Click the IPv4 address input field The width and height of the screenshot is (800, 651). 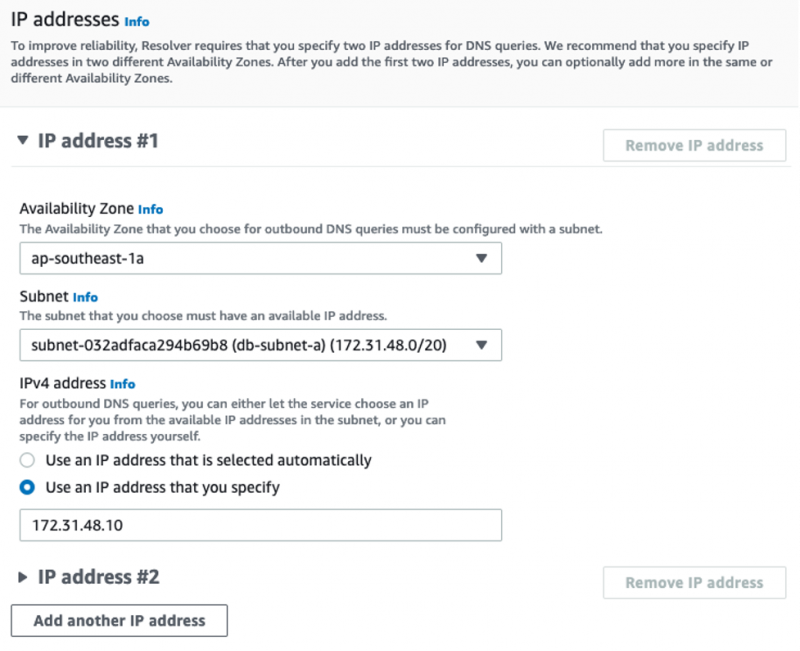coord(260,525)
